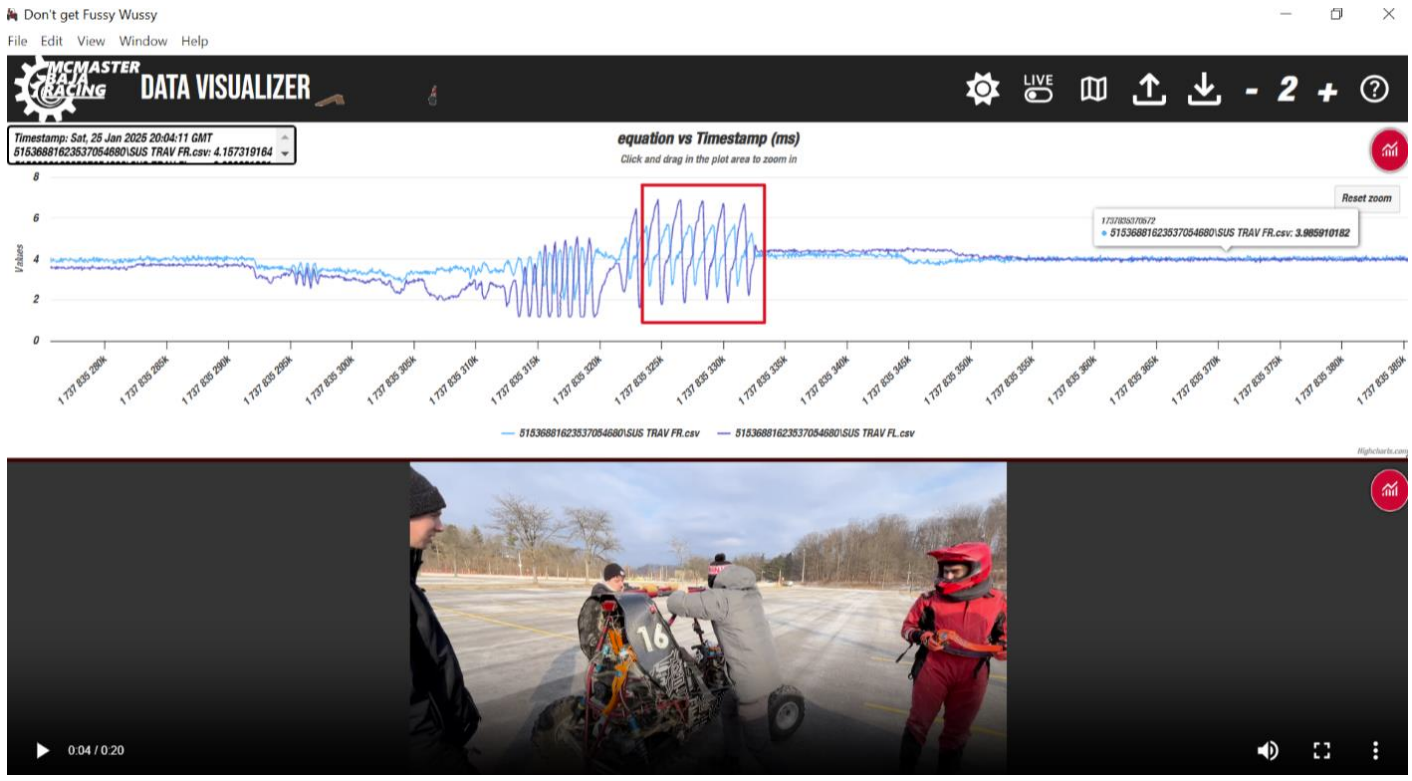The height and width of the screenshot is (781, 1412).
Task: Open the File menu
Action: 17,41
